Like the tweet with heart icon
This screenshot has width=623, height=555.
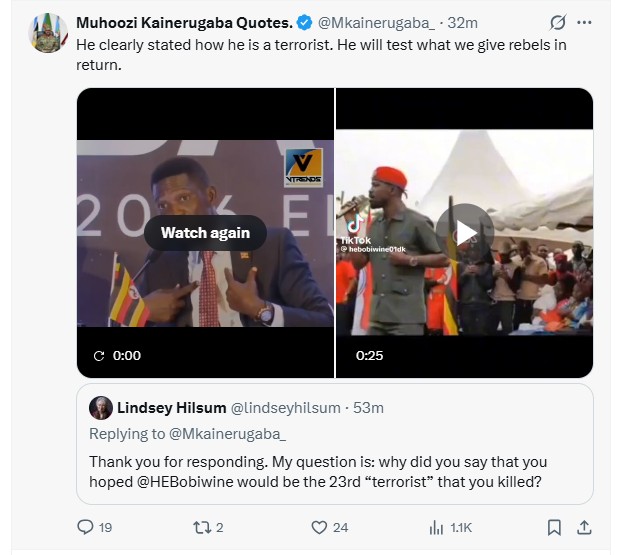click(x=320, y=527)
